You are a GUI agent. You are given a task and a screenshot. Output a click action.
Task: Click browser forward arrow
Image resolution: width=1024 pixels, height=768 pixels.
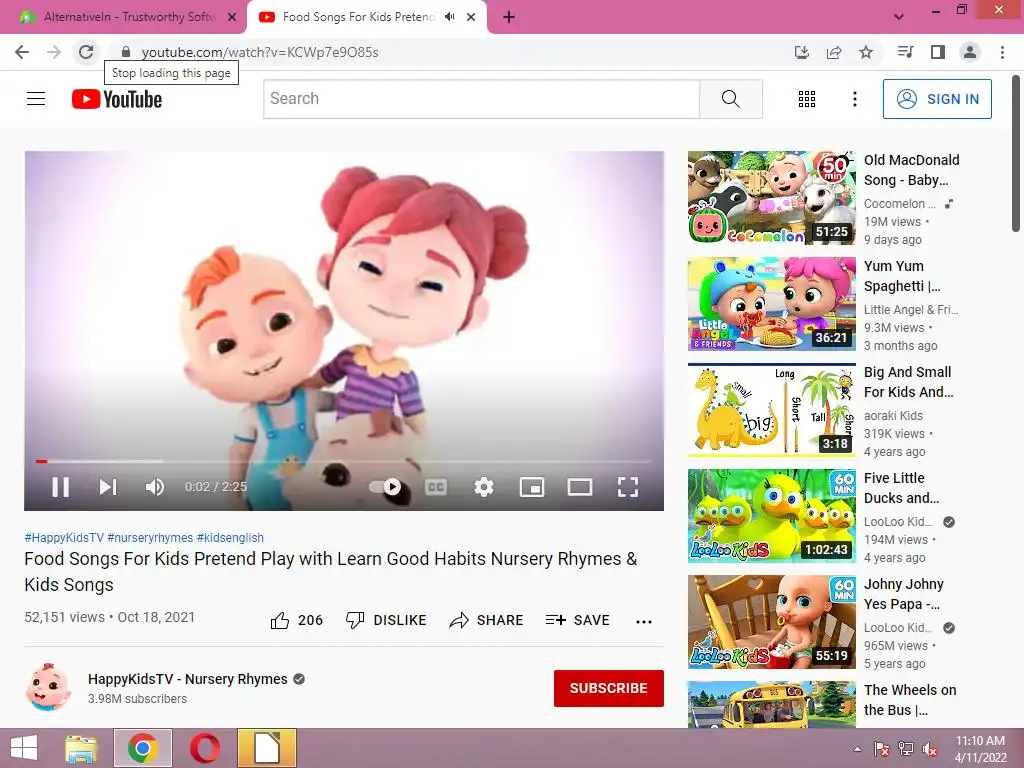click(54, 52)
